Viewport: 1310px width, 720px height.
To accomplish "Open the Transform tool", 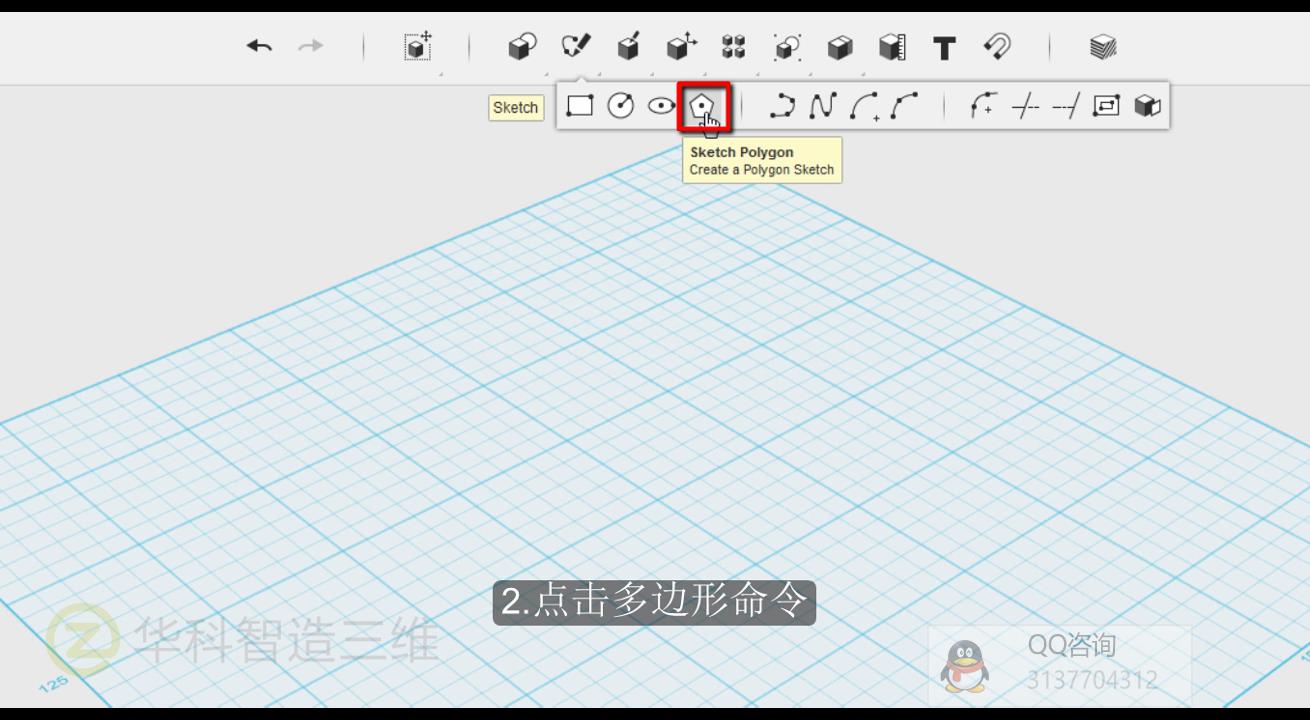I will tap(418, 46).
